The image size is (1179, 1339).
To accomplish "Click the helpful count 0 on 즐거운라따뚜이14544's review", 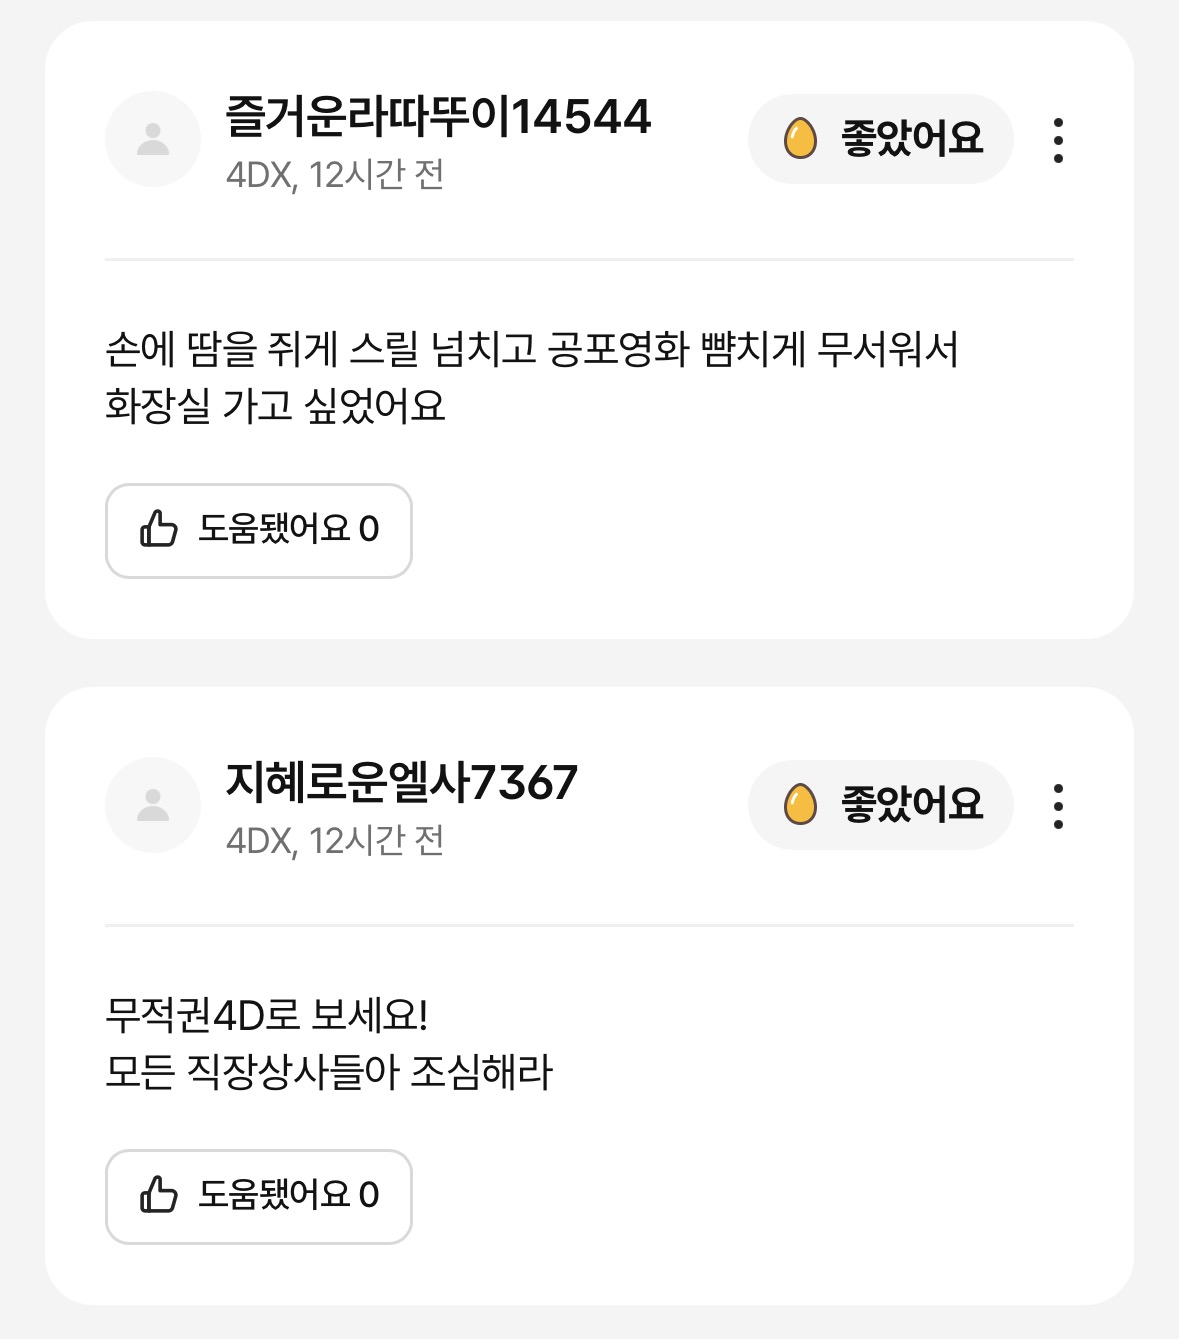I will pyautogui.click(x=369, y=530).
